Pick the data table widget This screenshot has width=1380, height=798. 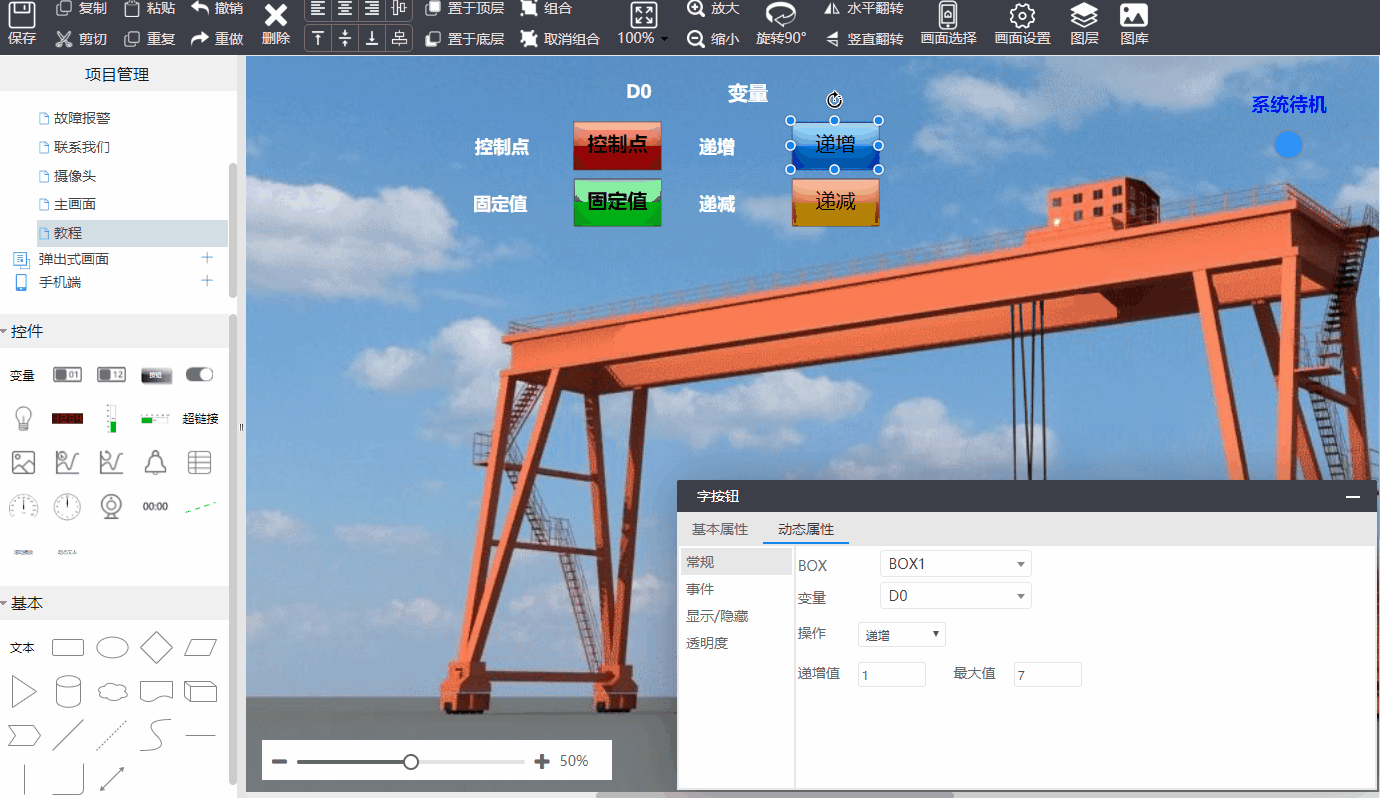(200, 462)
